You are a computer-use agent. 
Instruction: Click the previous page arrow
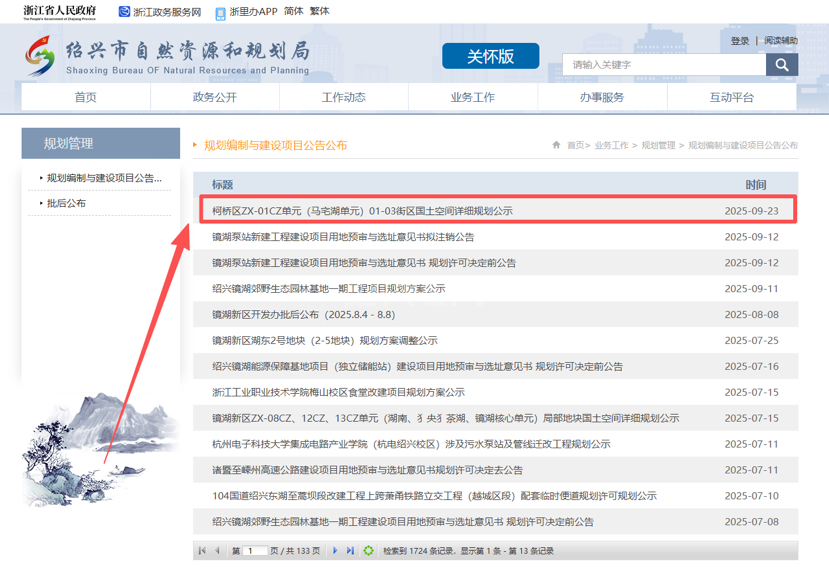(x=218, y=551)
